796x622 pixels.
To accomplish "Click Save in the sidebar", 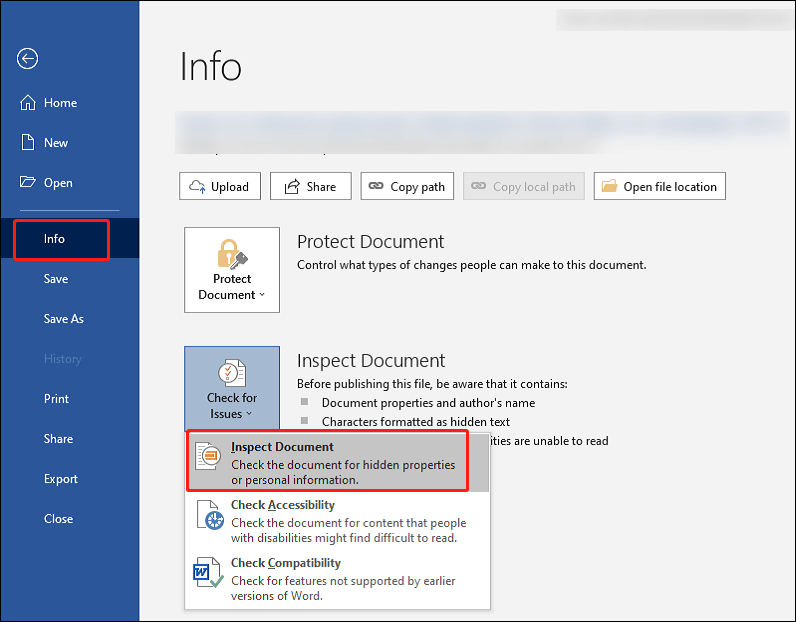I will (70, 279).
